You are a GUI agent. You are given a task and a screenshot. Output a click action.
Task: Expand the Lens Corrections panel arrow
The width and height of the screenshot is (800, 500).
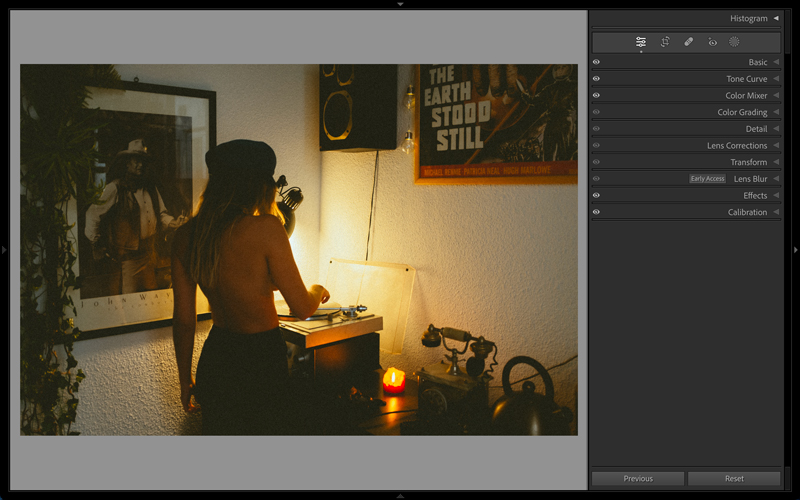pyautogui.click(x=775, y=146)
